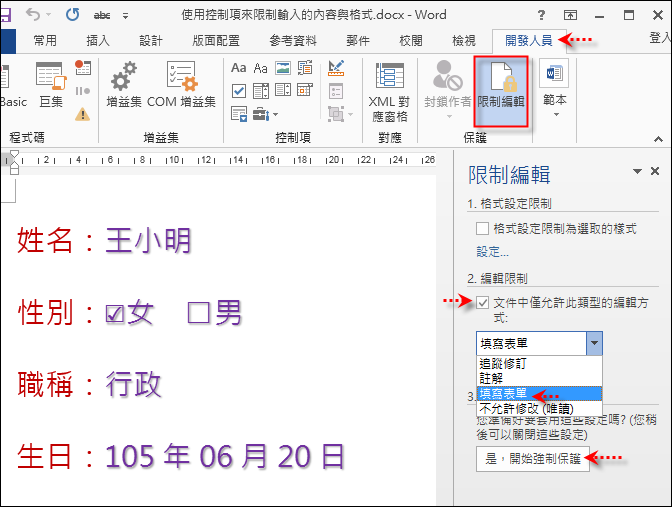Click the Undo icon in the title bar
Screen dimensions: 672x507
point(33,15)
